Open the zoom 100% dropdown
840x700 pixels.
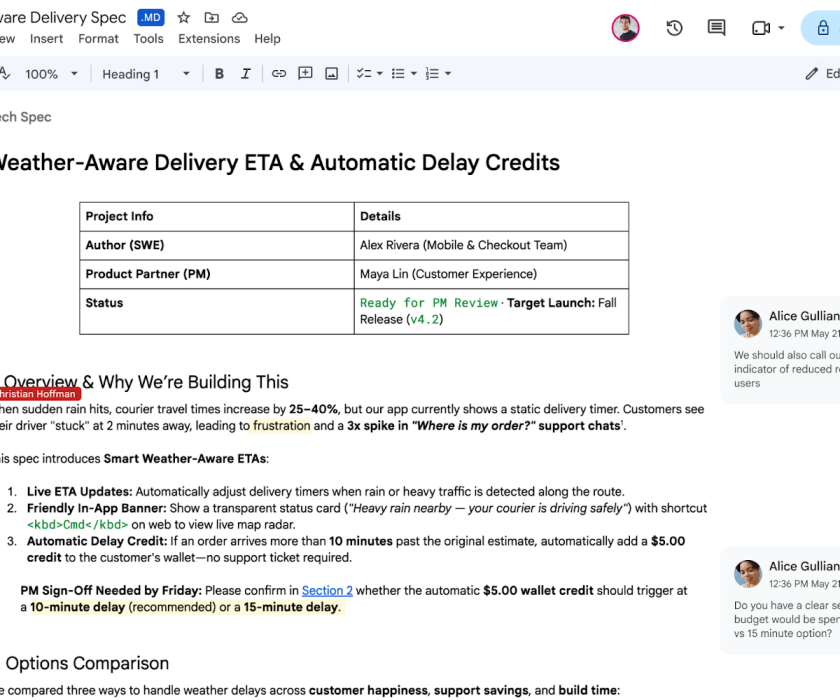(51, 74)
